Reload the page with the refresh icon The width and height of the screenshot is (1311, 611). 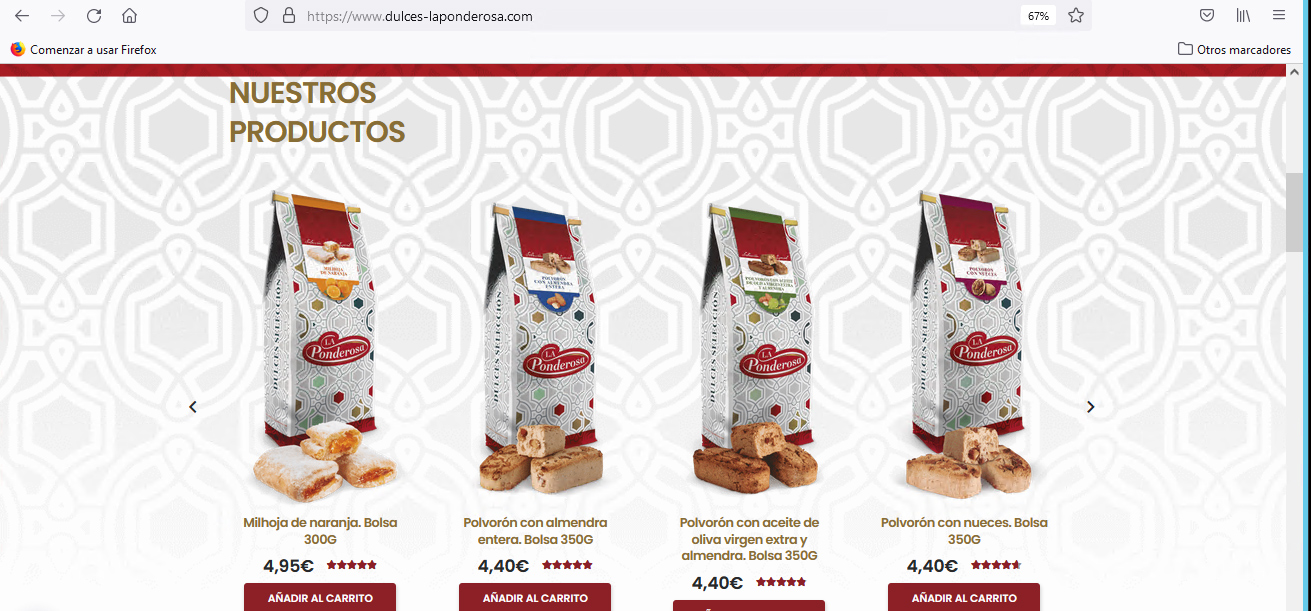[94, 16]
